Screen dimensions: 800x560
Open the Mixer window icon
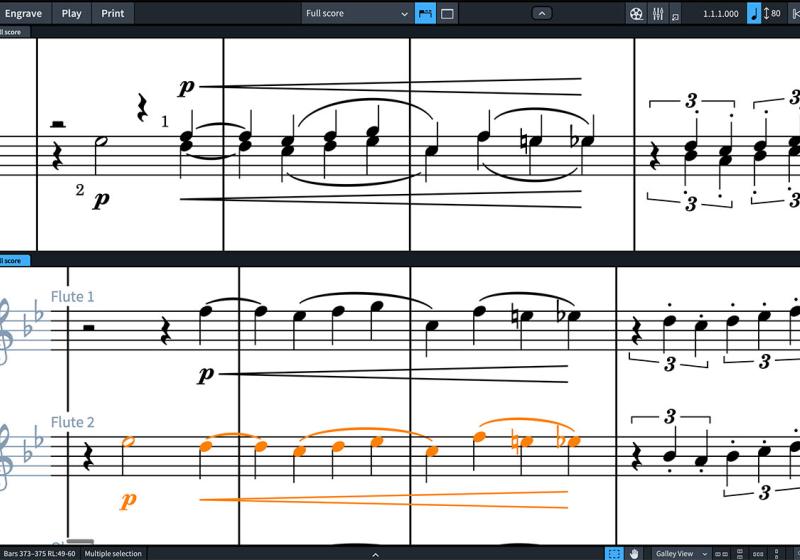click(x=658, y=13)
